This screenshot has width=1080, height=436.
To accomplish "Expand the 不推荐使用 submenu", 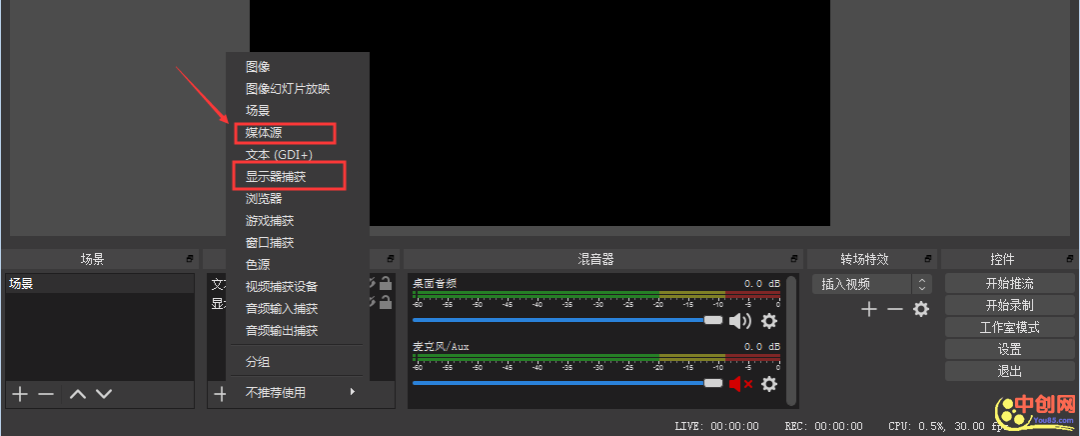I will [x=299, y=392].
